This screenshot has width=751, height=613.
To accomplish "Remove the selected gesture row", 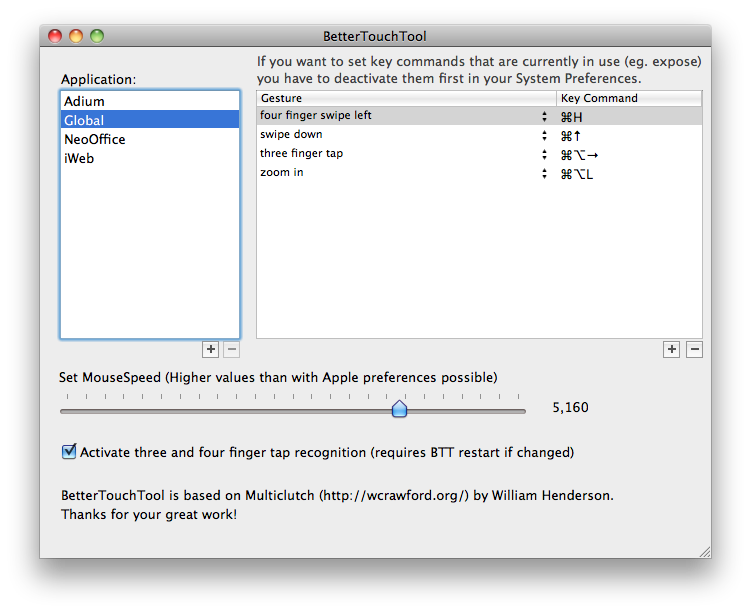I will point(694,350).
